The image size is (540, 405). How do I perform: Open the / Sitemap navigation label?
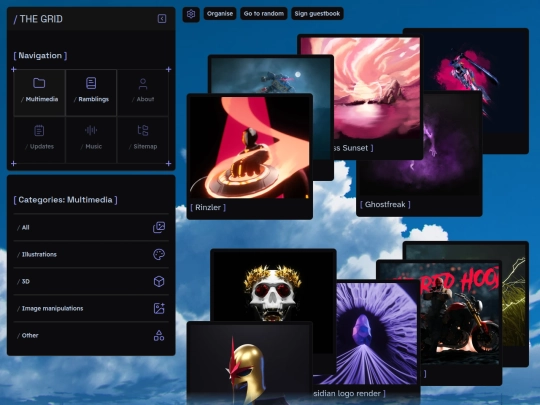click(143, 146)
